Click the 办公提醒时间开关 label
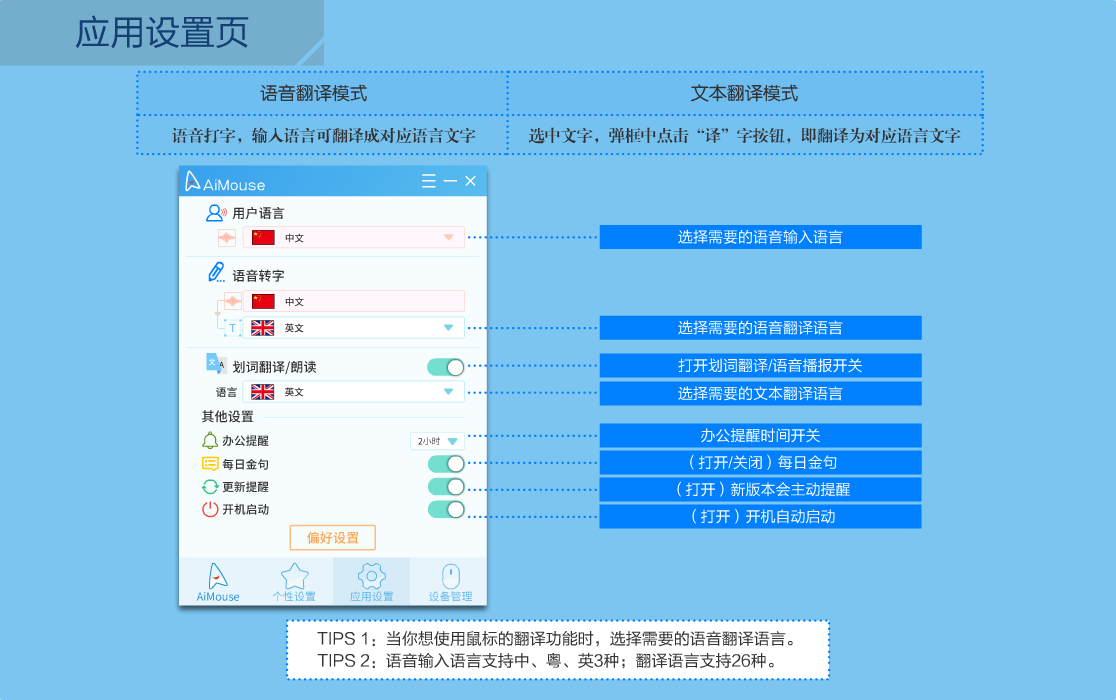Viewport: 1116px width, 700px height. (760, 435)
